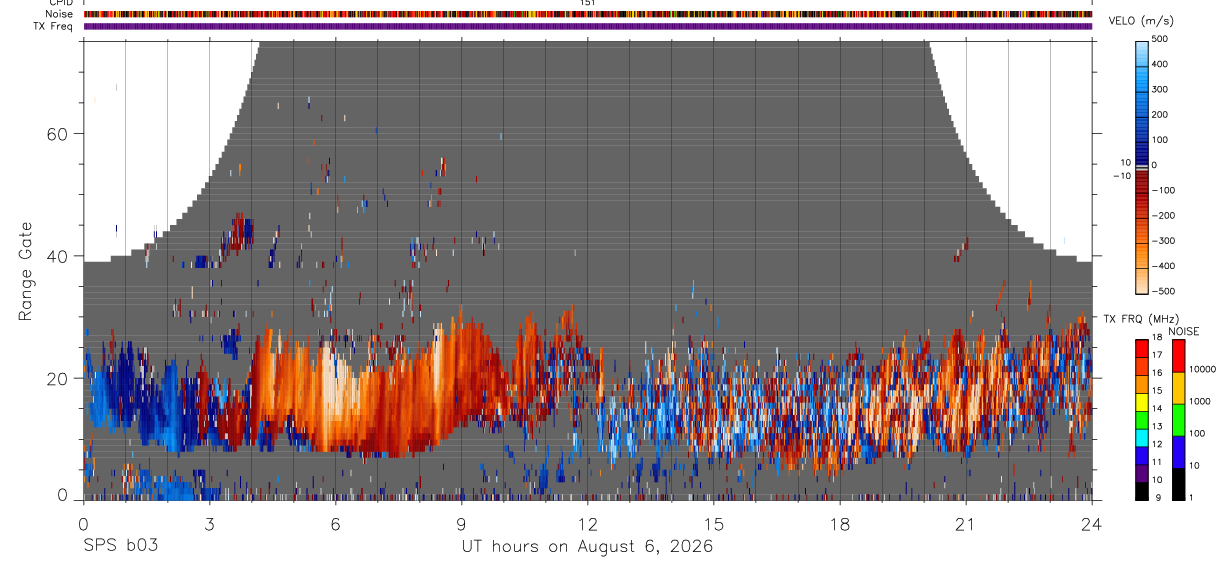Click the 24 hour tick at the axis end

tap(1092, 524)
